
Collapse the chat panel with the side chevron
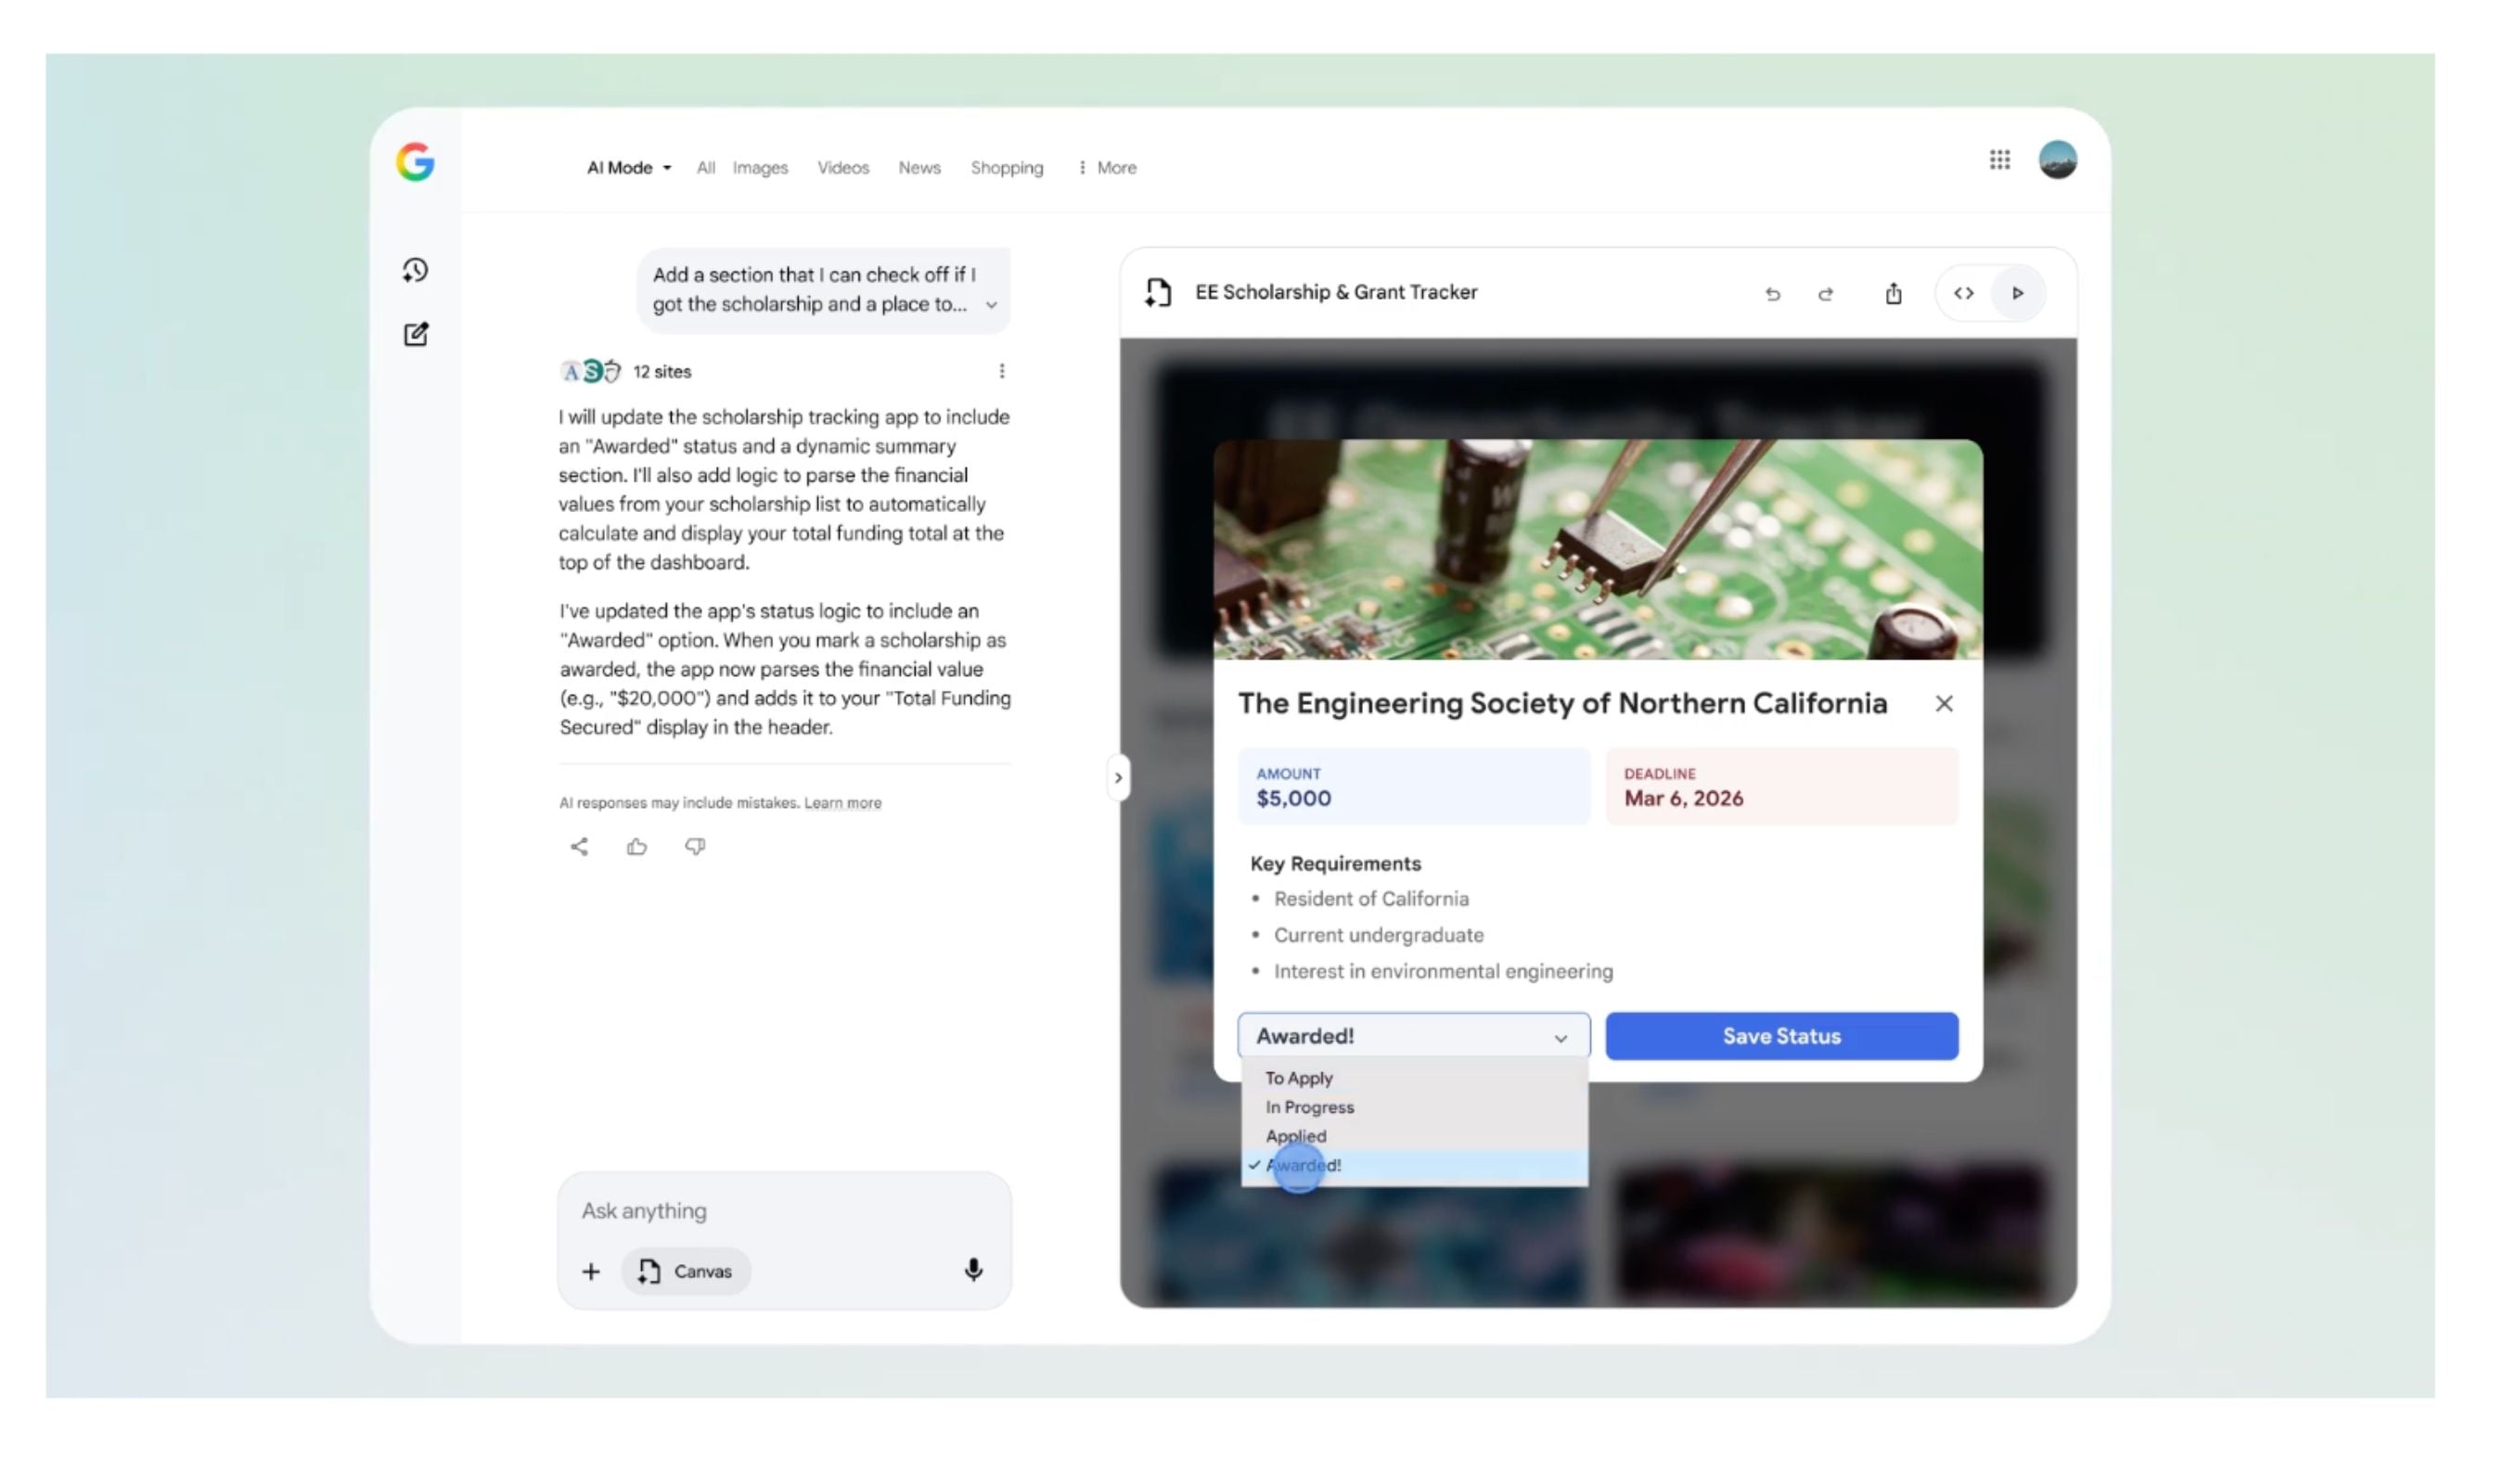coord(1118,778)
